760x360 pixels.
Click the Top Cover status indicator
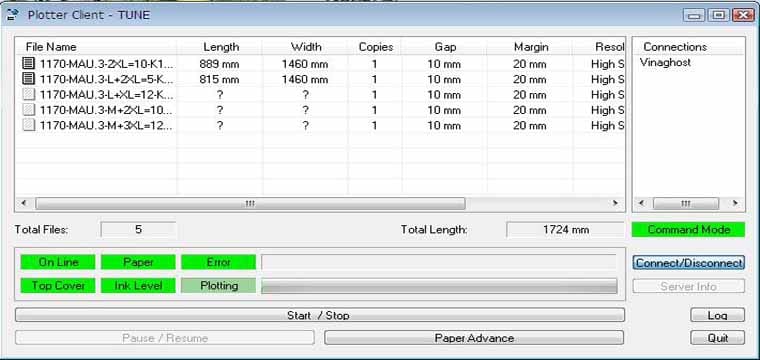pos(58,285)
